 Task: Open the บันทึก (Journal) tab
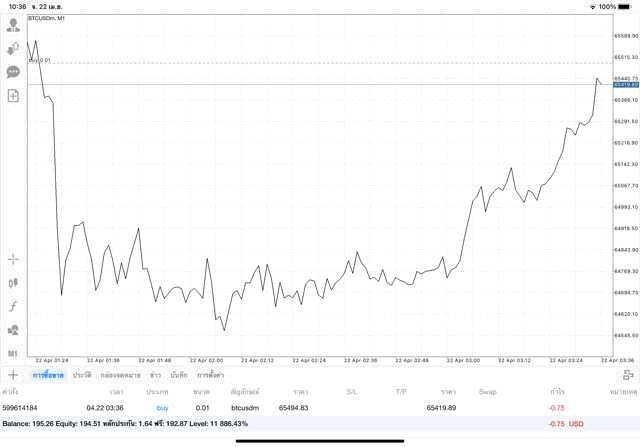pyautogui.click(x=179, y=375)
